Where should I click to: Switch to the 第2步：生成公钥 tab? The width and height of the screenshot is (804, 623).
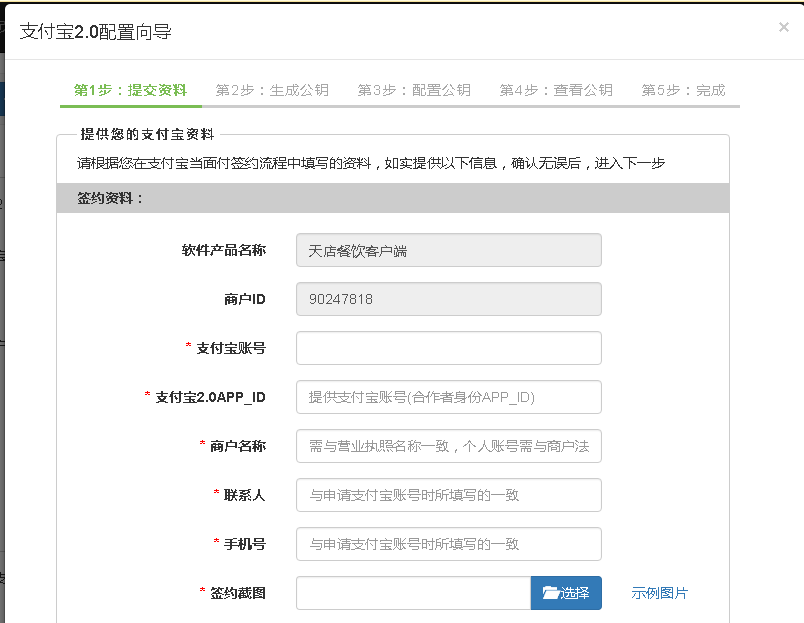[272, 90]
